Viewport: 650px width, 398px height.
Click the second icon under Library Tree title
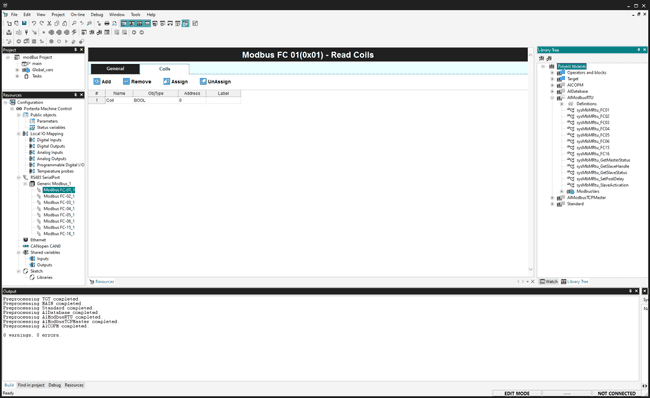tap(549, 58)
